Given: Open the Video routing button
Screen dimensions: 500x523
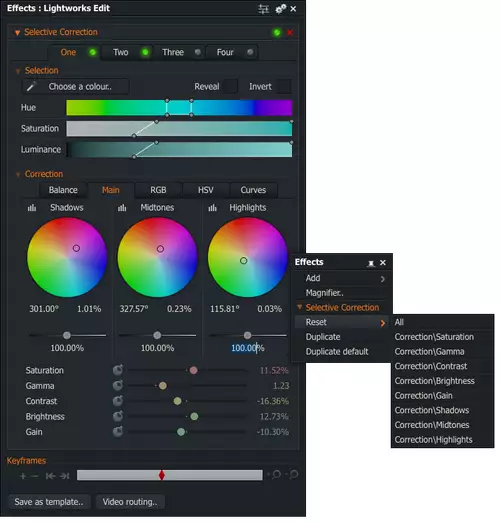Looking at the screenshot, I should (x=130, y=502).
